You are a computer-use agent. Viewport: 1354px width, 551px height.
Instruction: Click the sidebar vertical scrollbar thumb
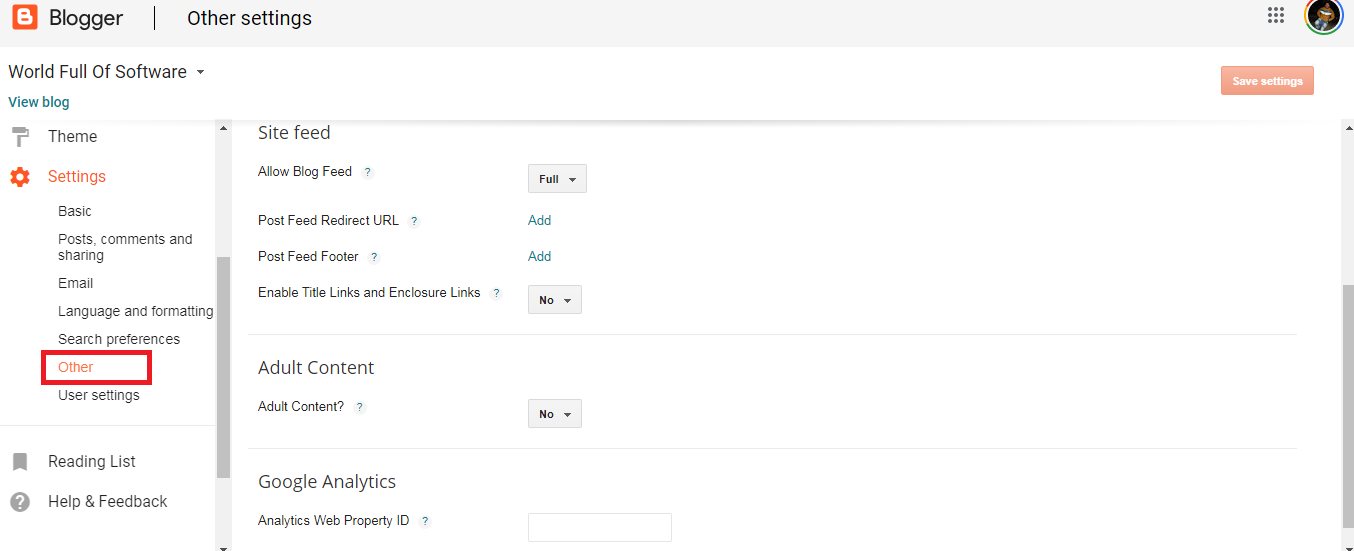(x=224, y=367)
